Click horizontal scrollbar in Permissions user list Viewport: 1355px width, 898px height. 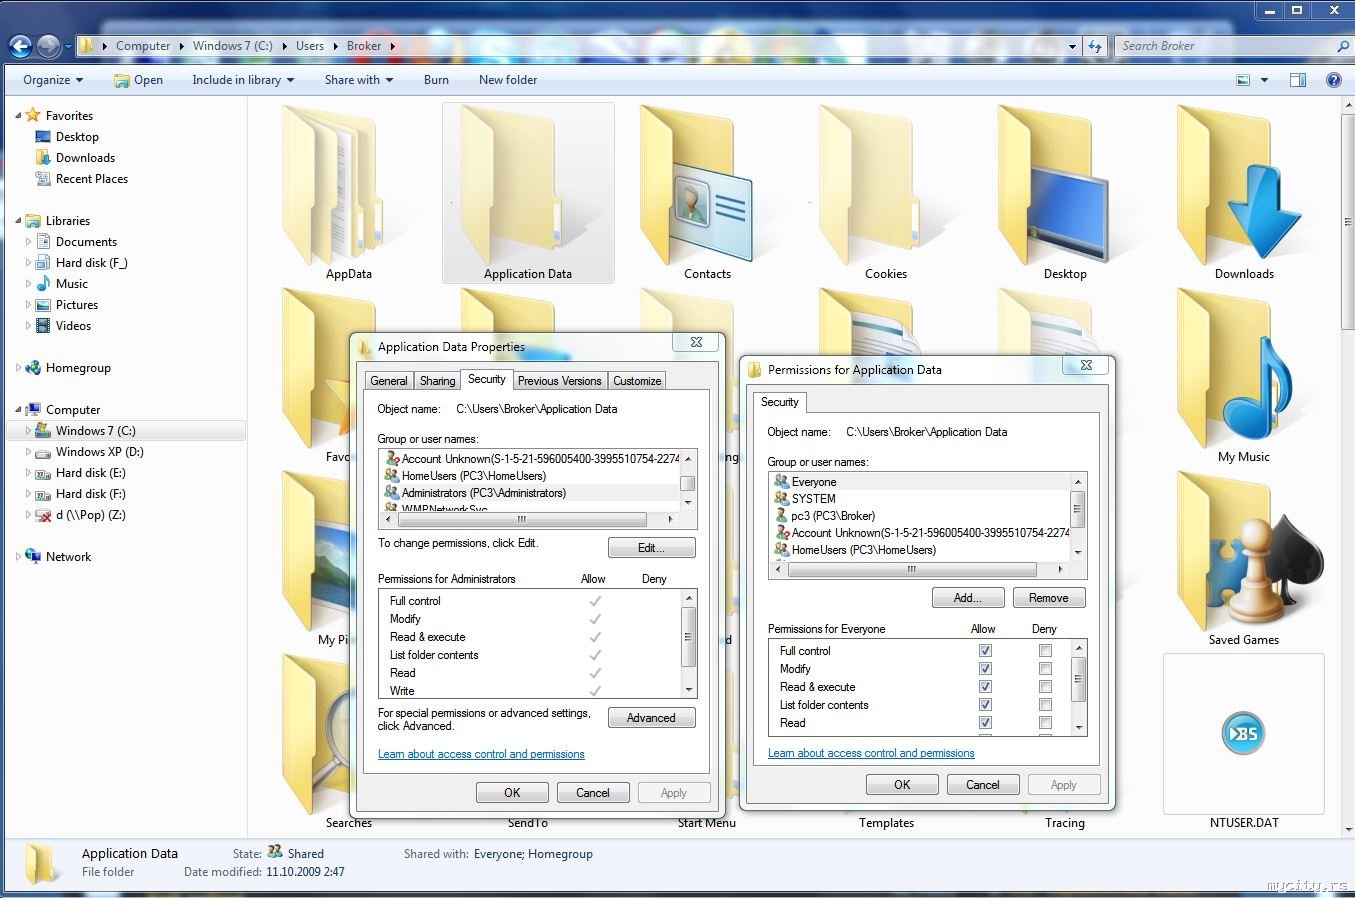(912, 569)
